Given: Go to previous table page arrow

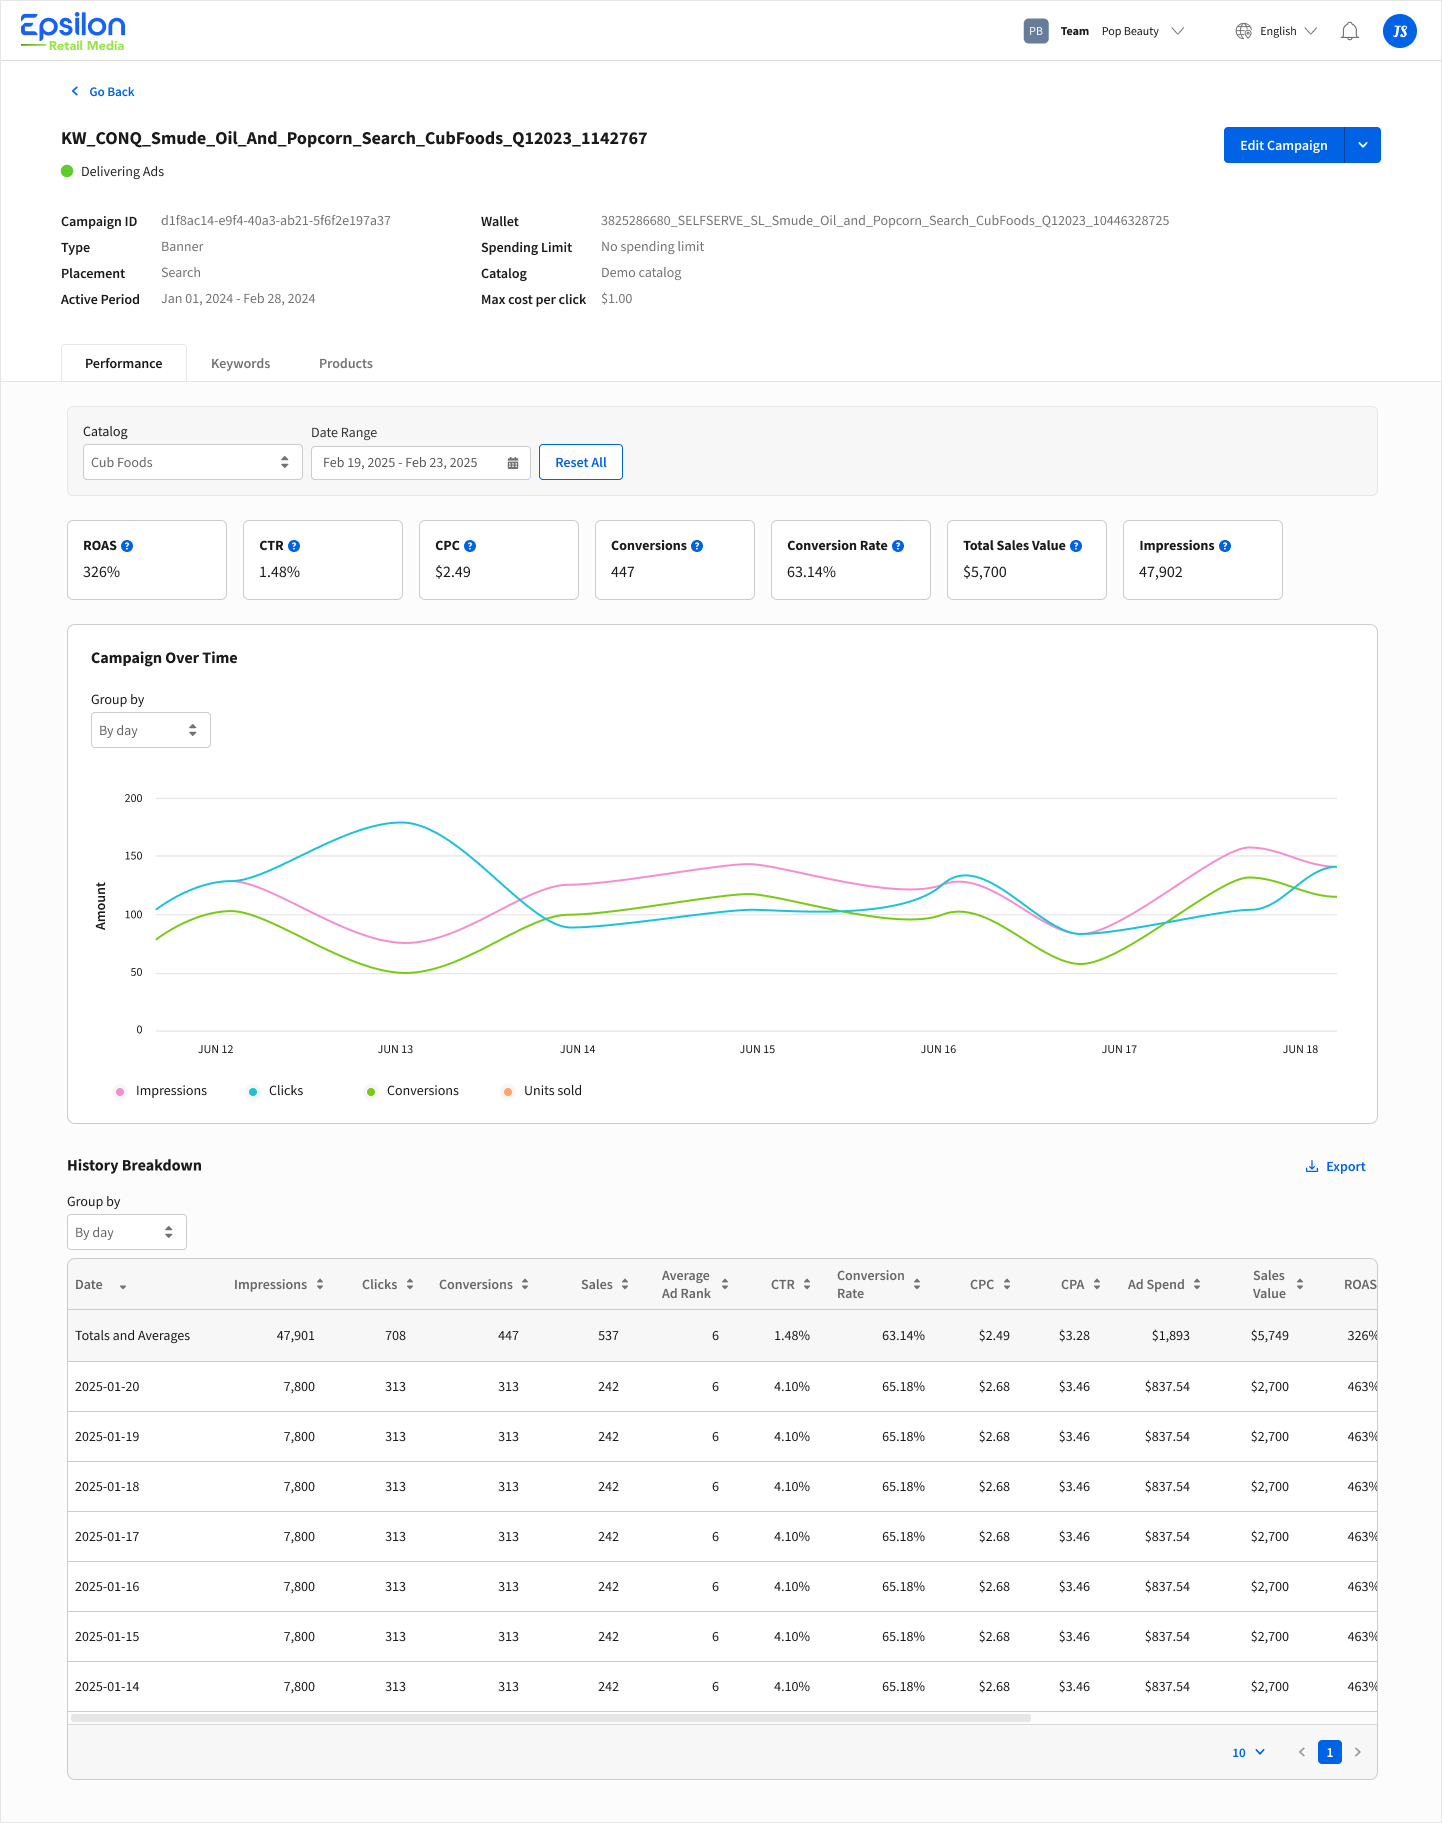Looking at the screenshot, I should pos(1302,1752).
